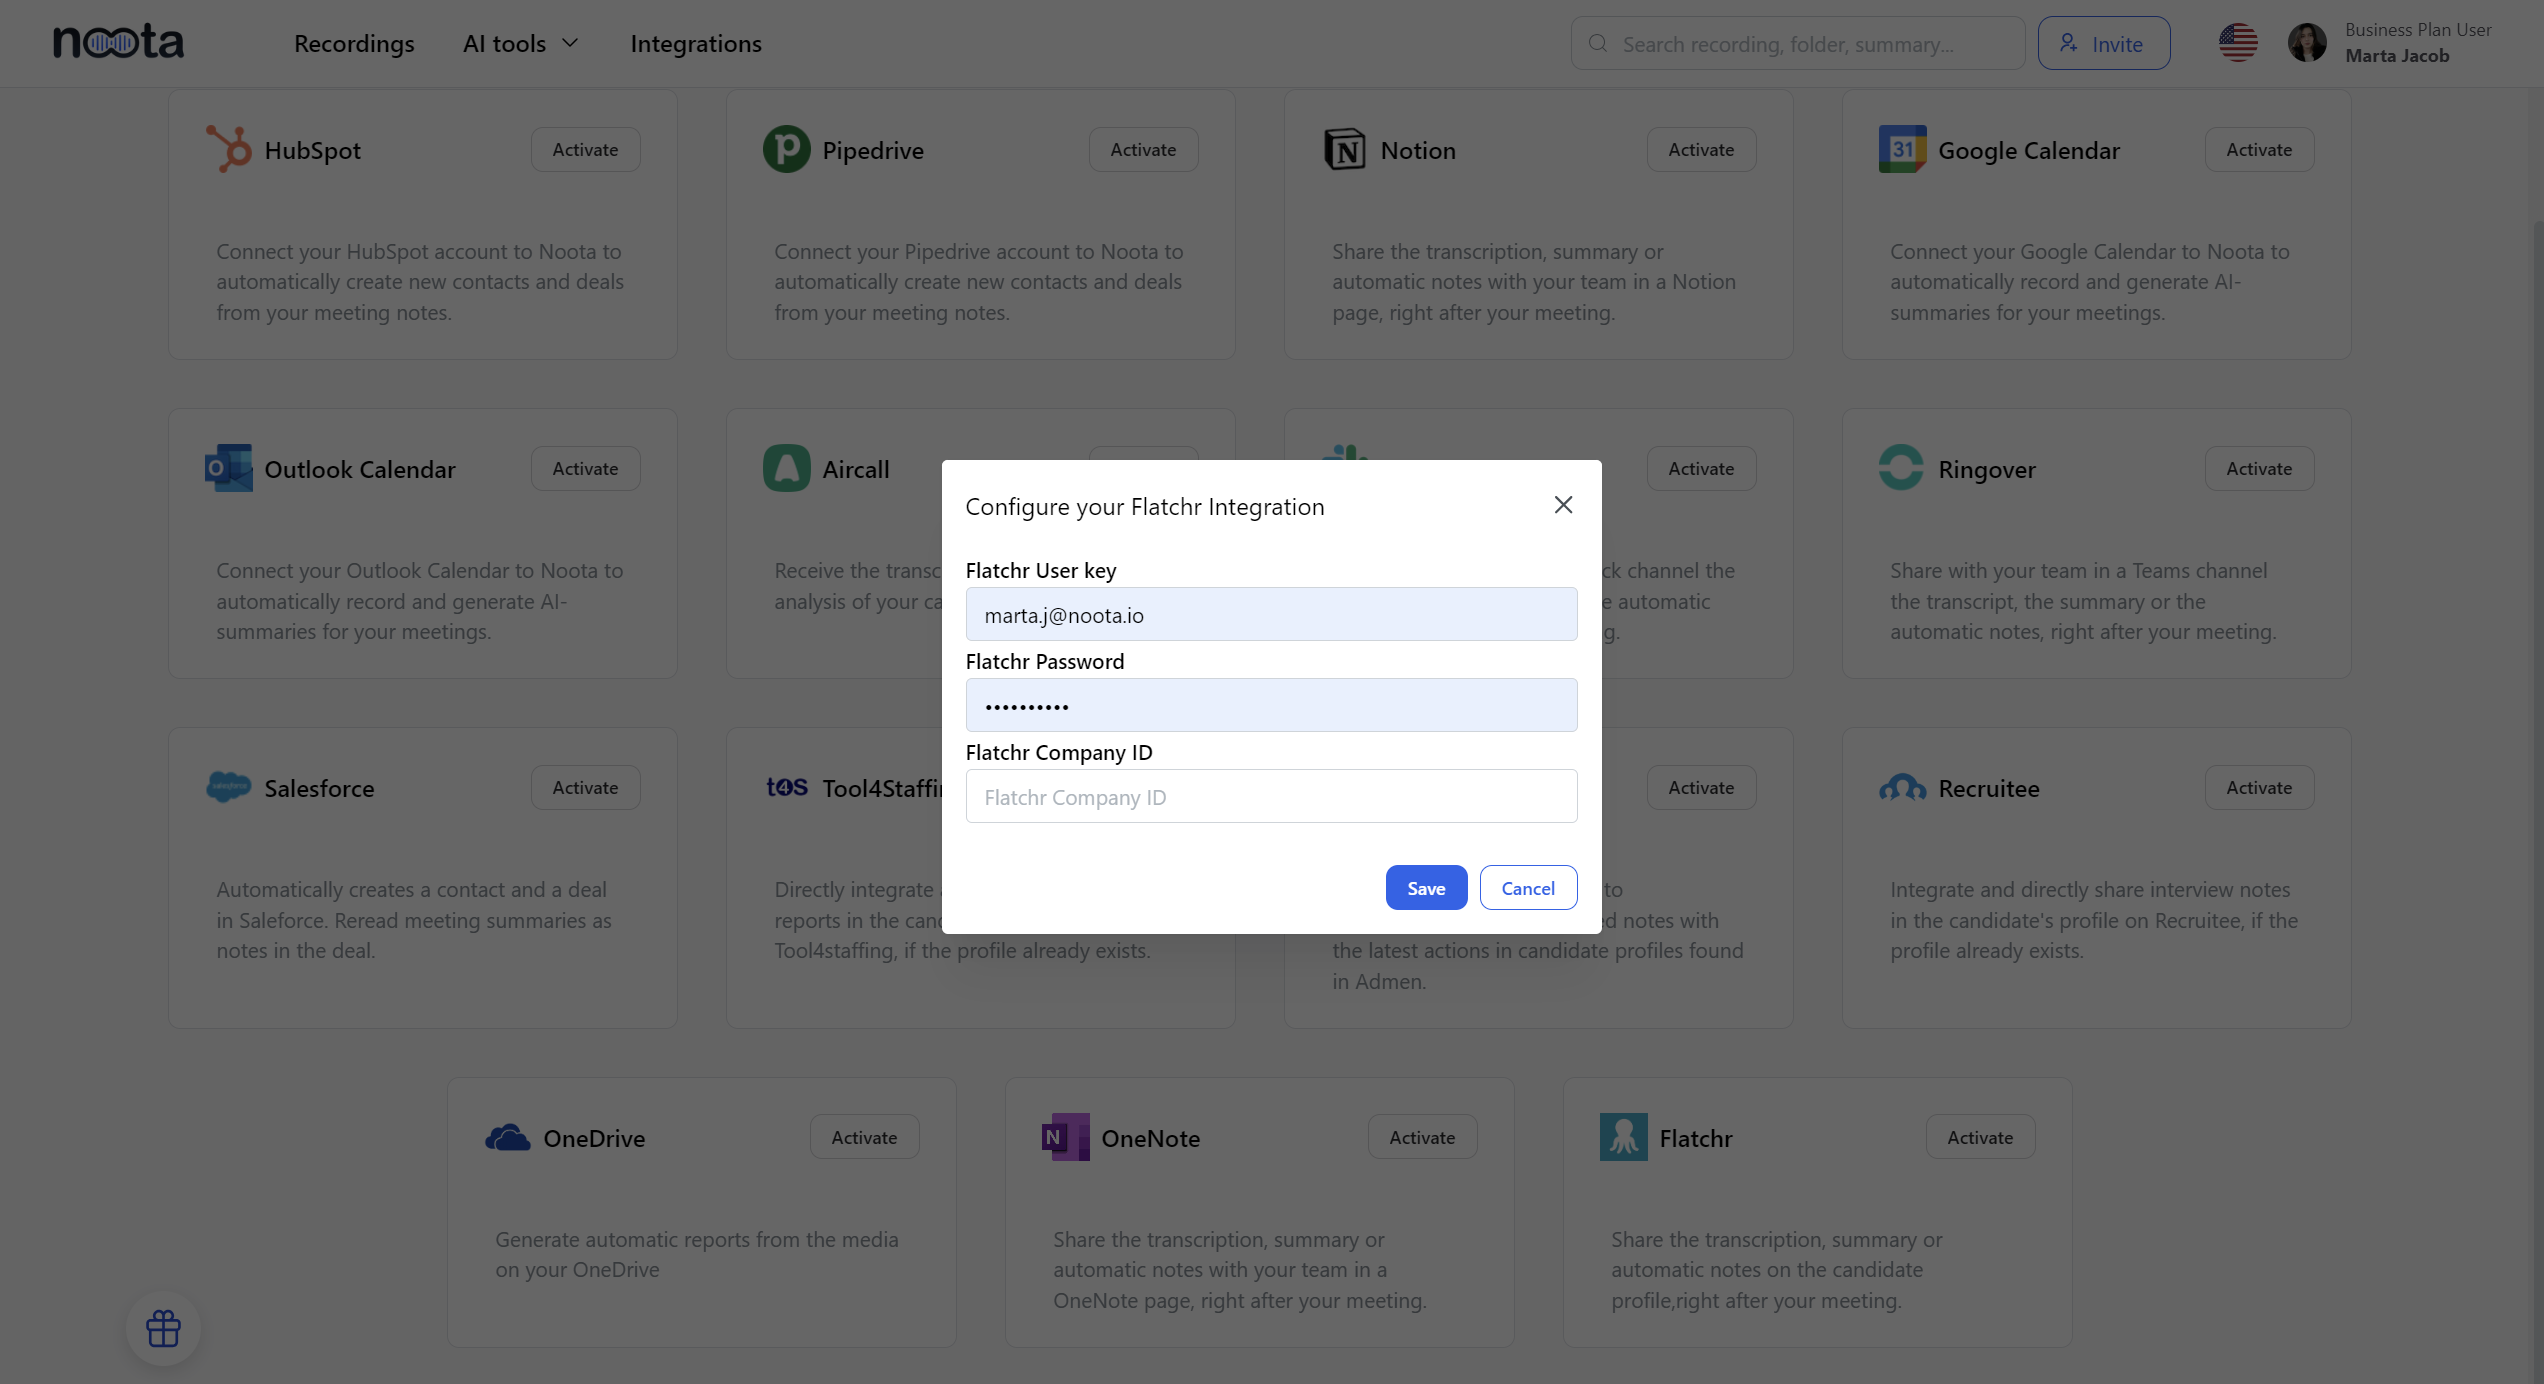This screenshot has height=1384, width=2544.
Task: Click the search recording input box
Action: (x=1800, y=44)
